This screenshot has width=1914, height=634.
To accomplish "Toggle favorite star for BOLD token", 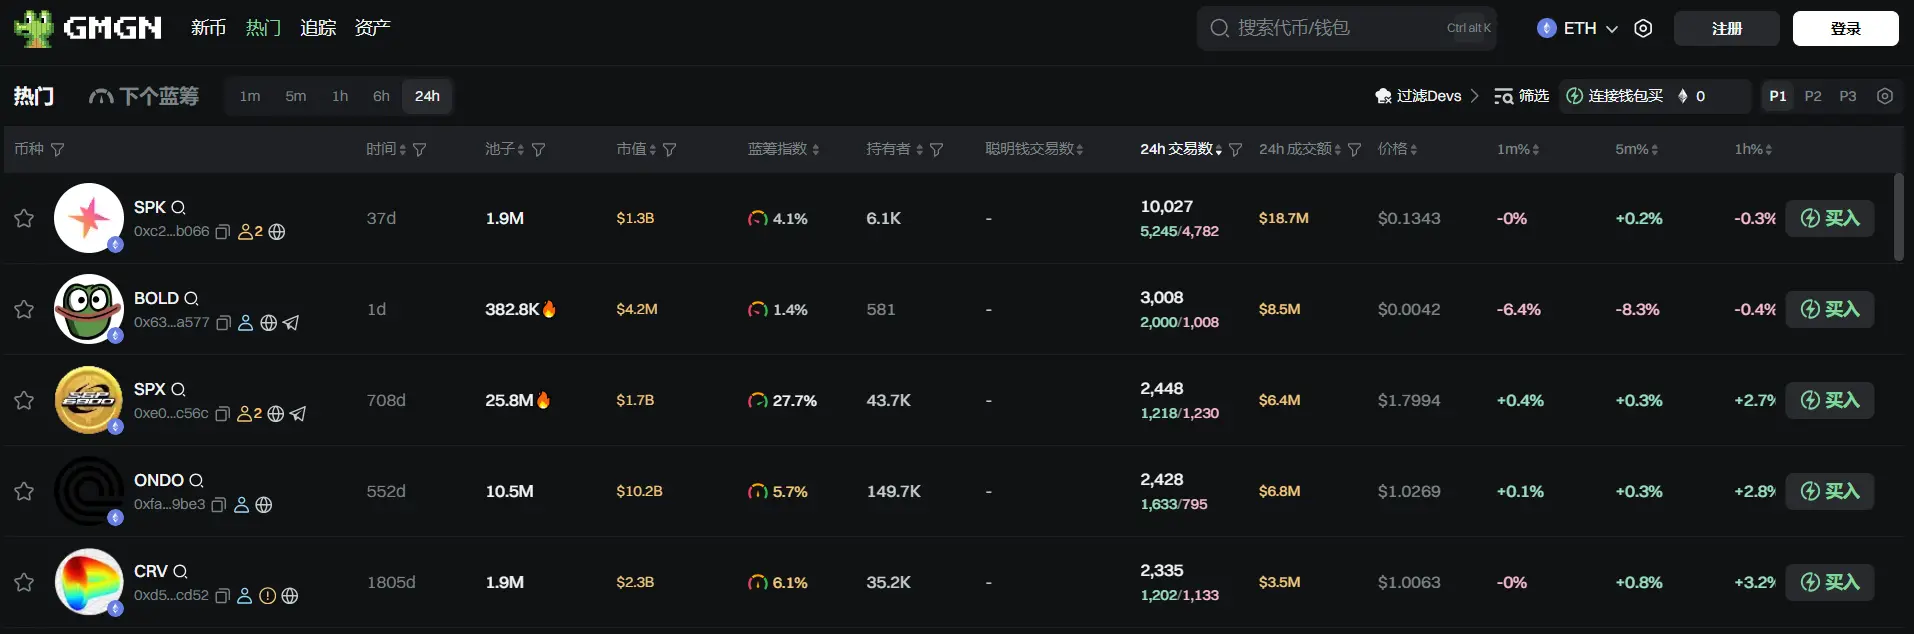I will pos(24,309).
